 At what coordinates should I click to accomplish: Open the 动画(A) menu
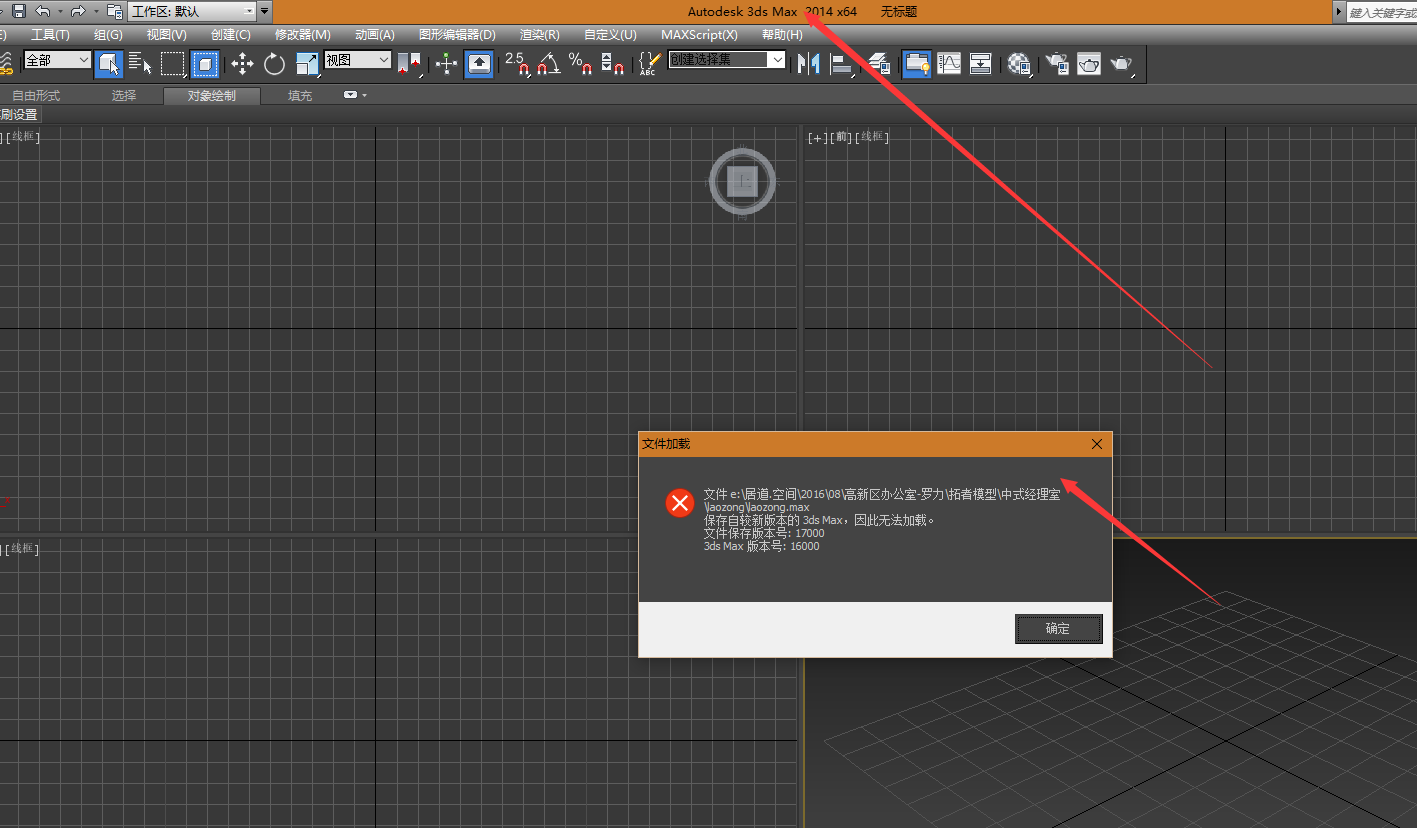tap(375, 34)
